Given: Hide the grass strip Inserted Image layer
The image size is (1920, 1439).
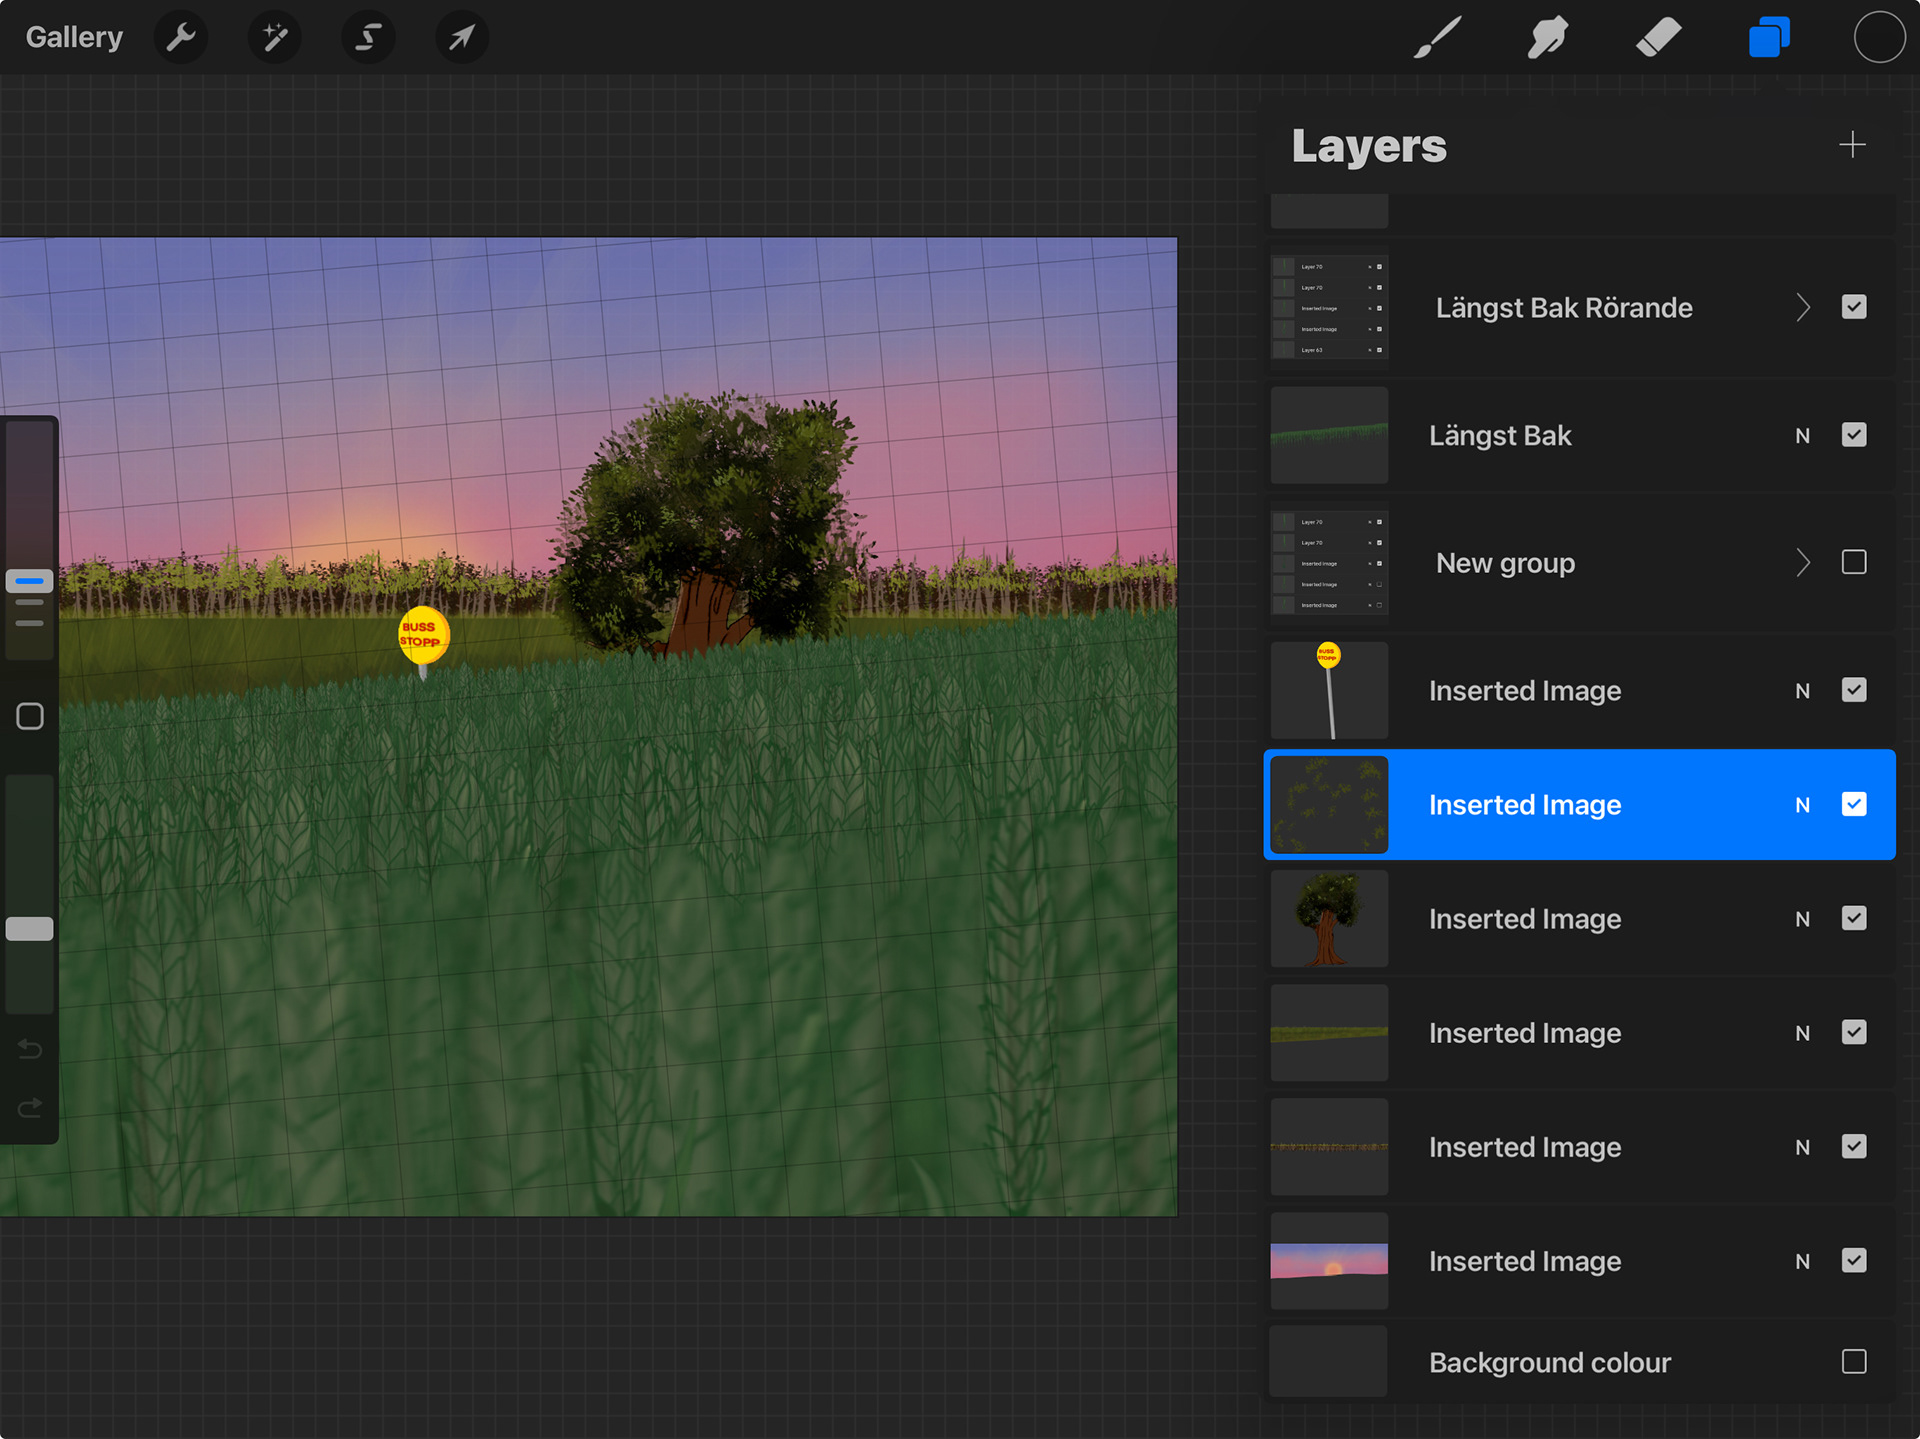Looking at the screenshot, I should pos(1854,1032).
